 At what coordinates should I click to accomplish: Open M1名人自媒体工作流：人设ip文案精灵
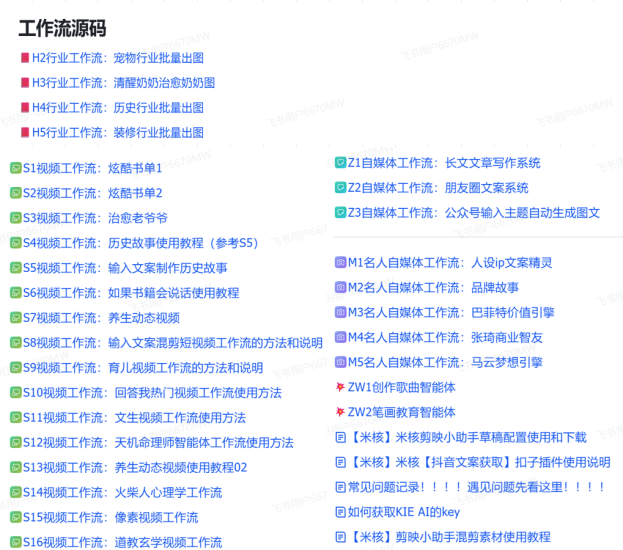point(450,263)
